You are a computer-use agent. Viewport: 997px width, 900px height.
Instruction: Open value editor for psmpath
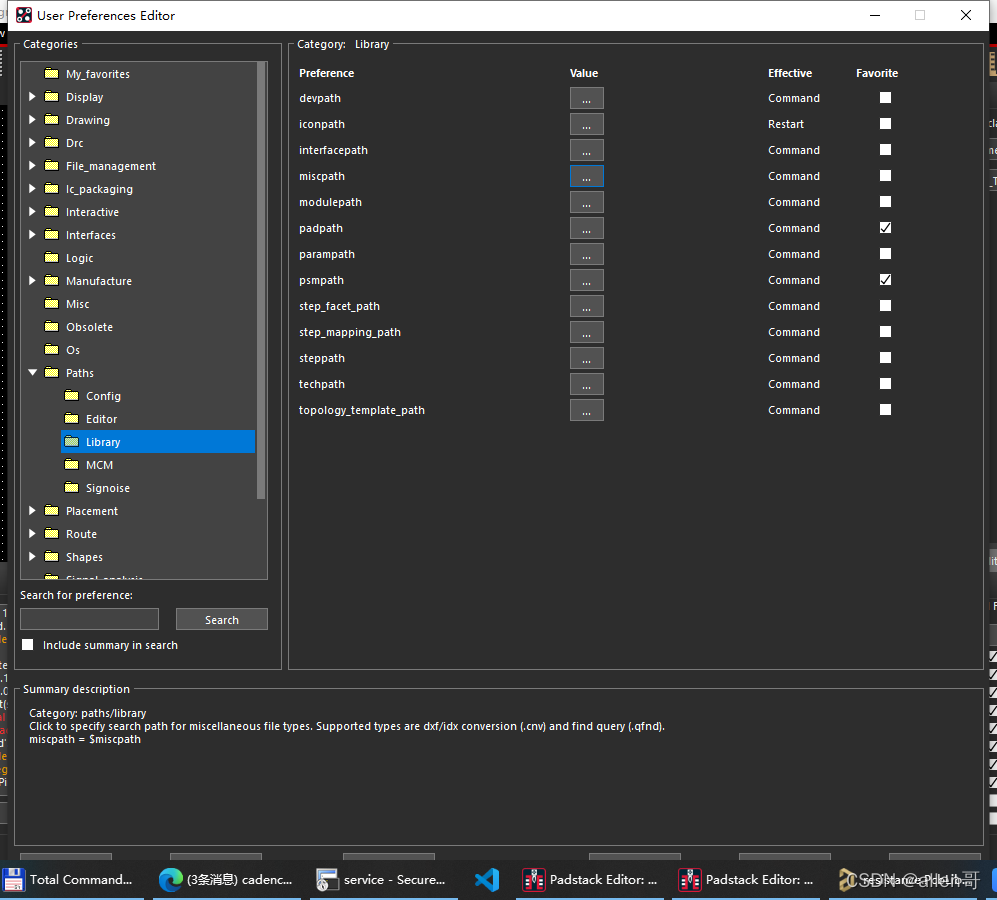pyautogui.click(x=586, y=280)
